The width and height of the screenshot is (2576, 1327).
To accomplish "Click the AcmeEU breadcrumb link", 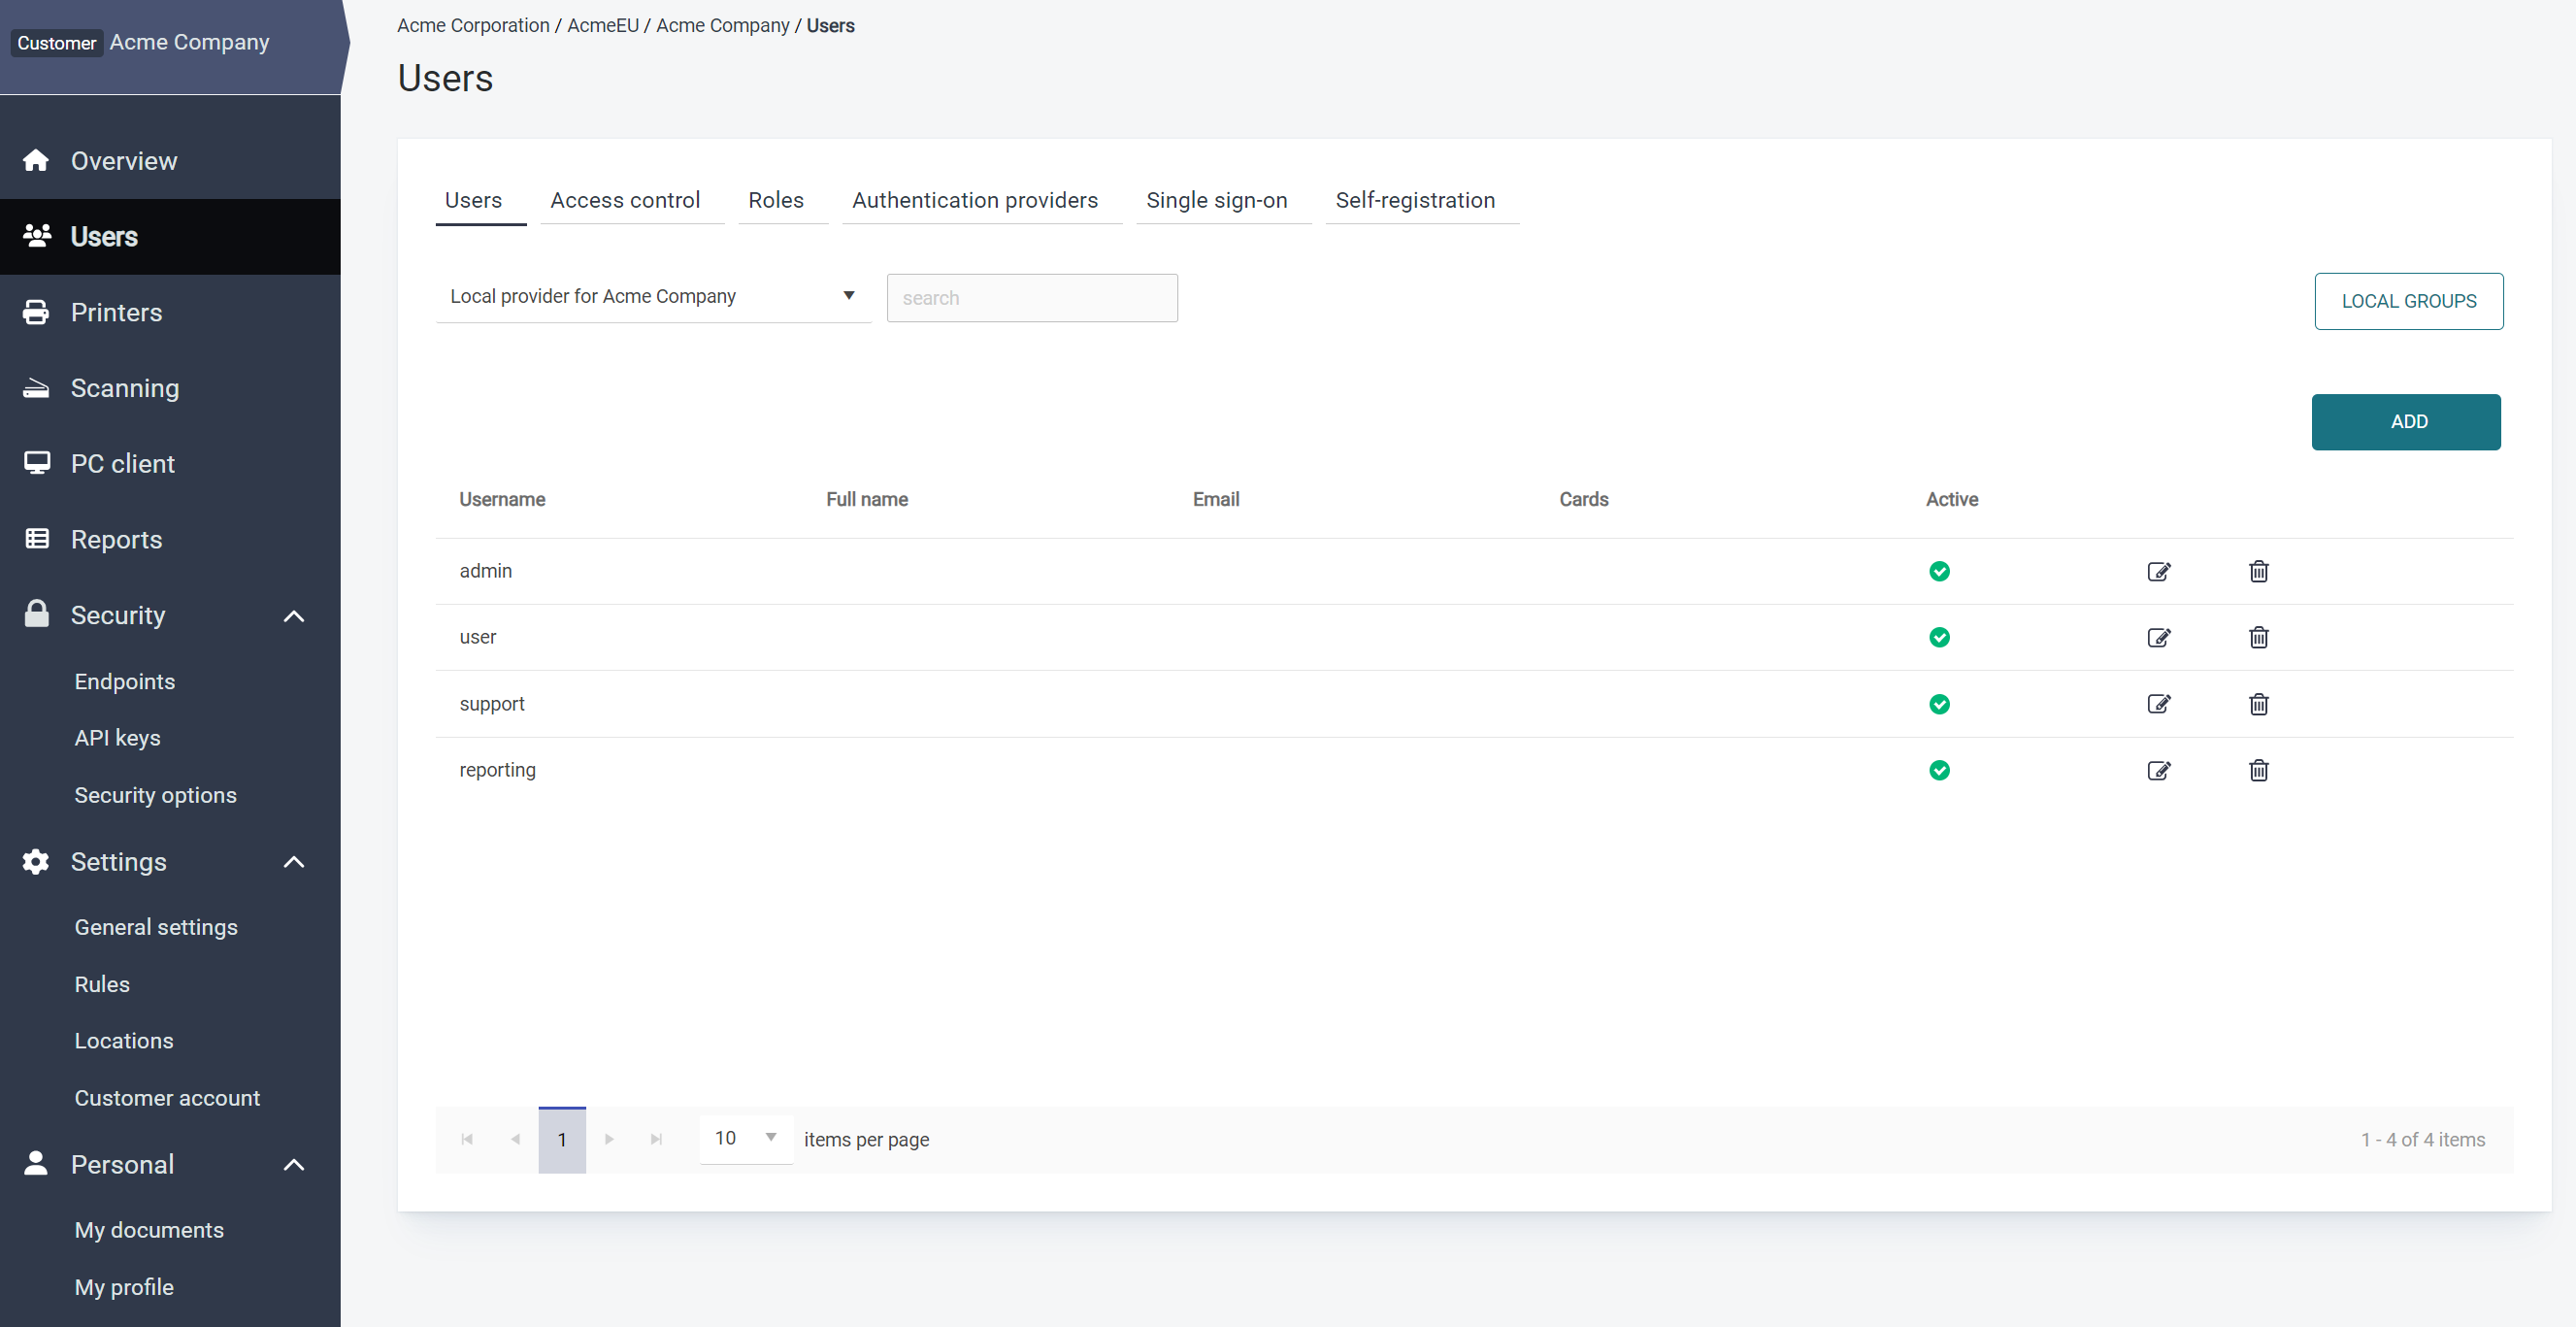I will point(602,25).
